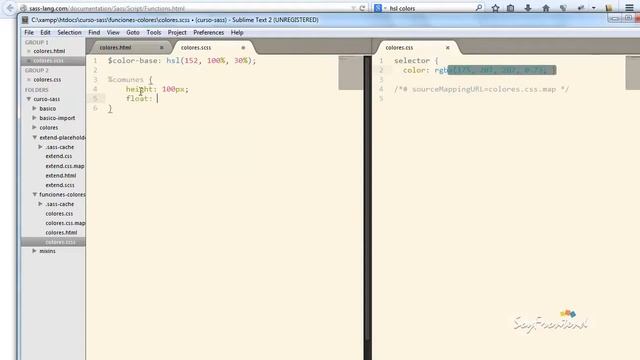Click the 'hsl(152, 100%, 30%)' value
The height and width of the screenshot is (360, 640).
(x=209, y=61)
